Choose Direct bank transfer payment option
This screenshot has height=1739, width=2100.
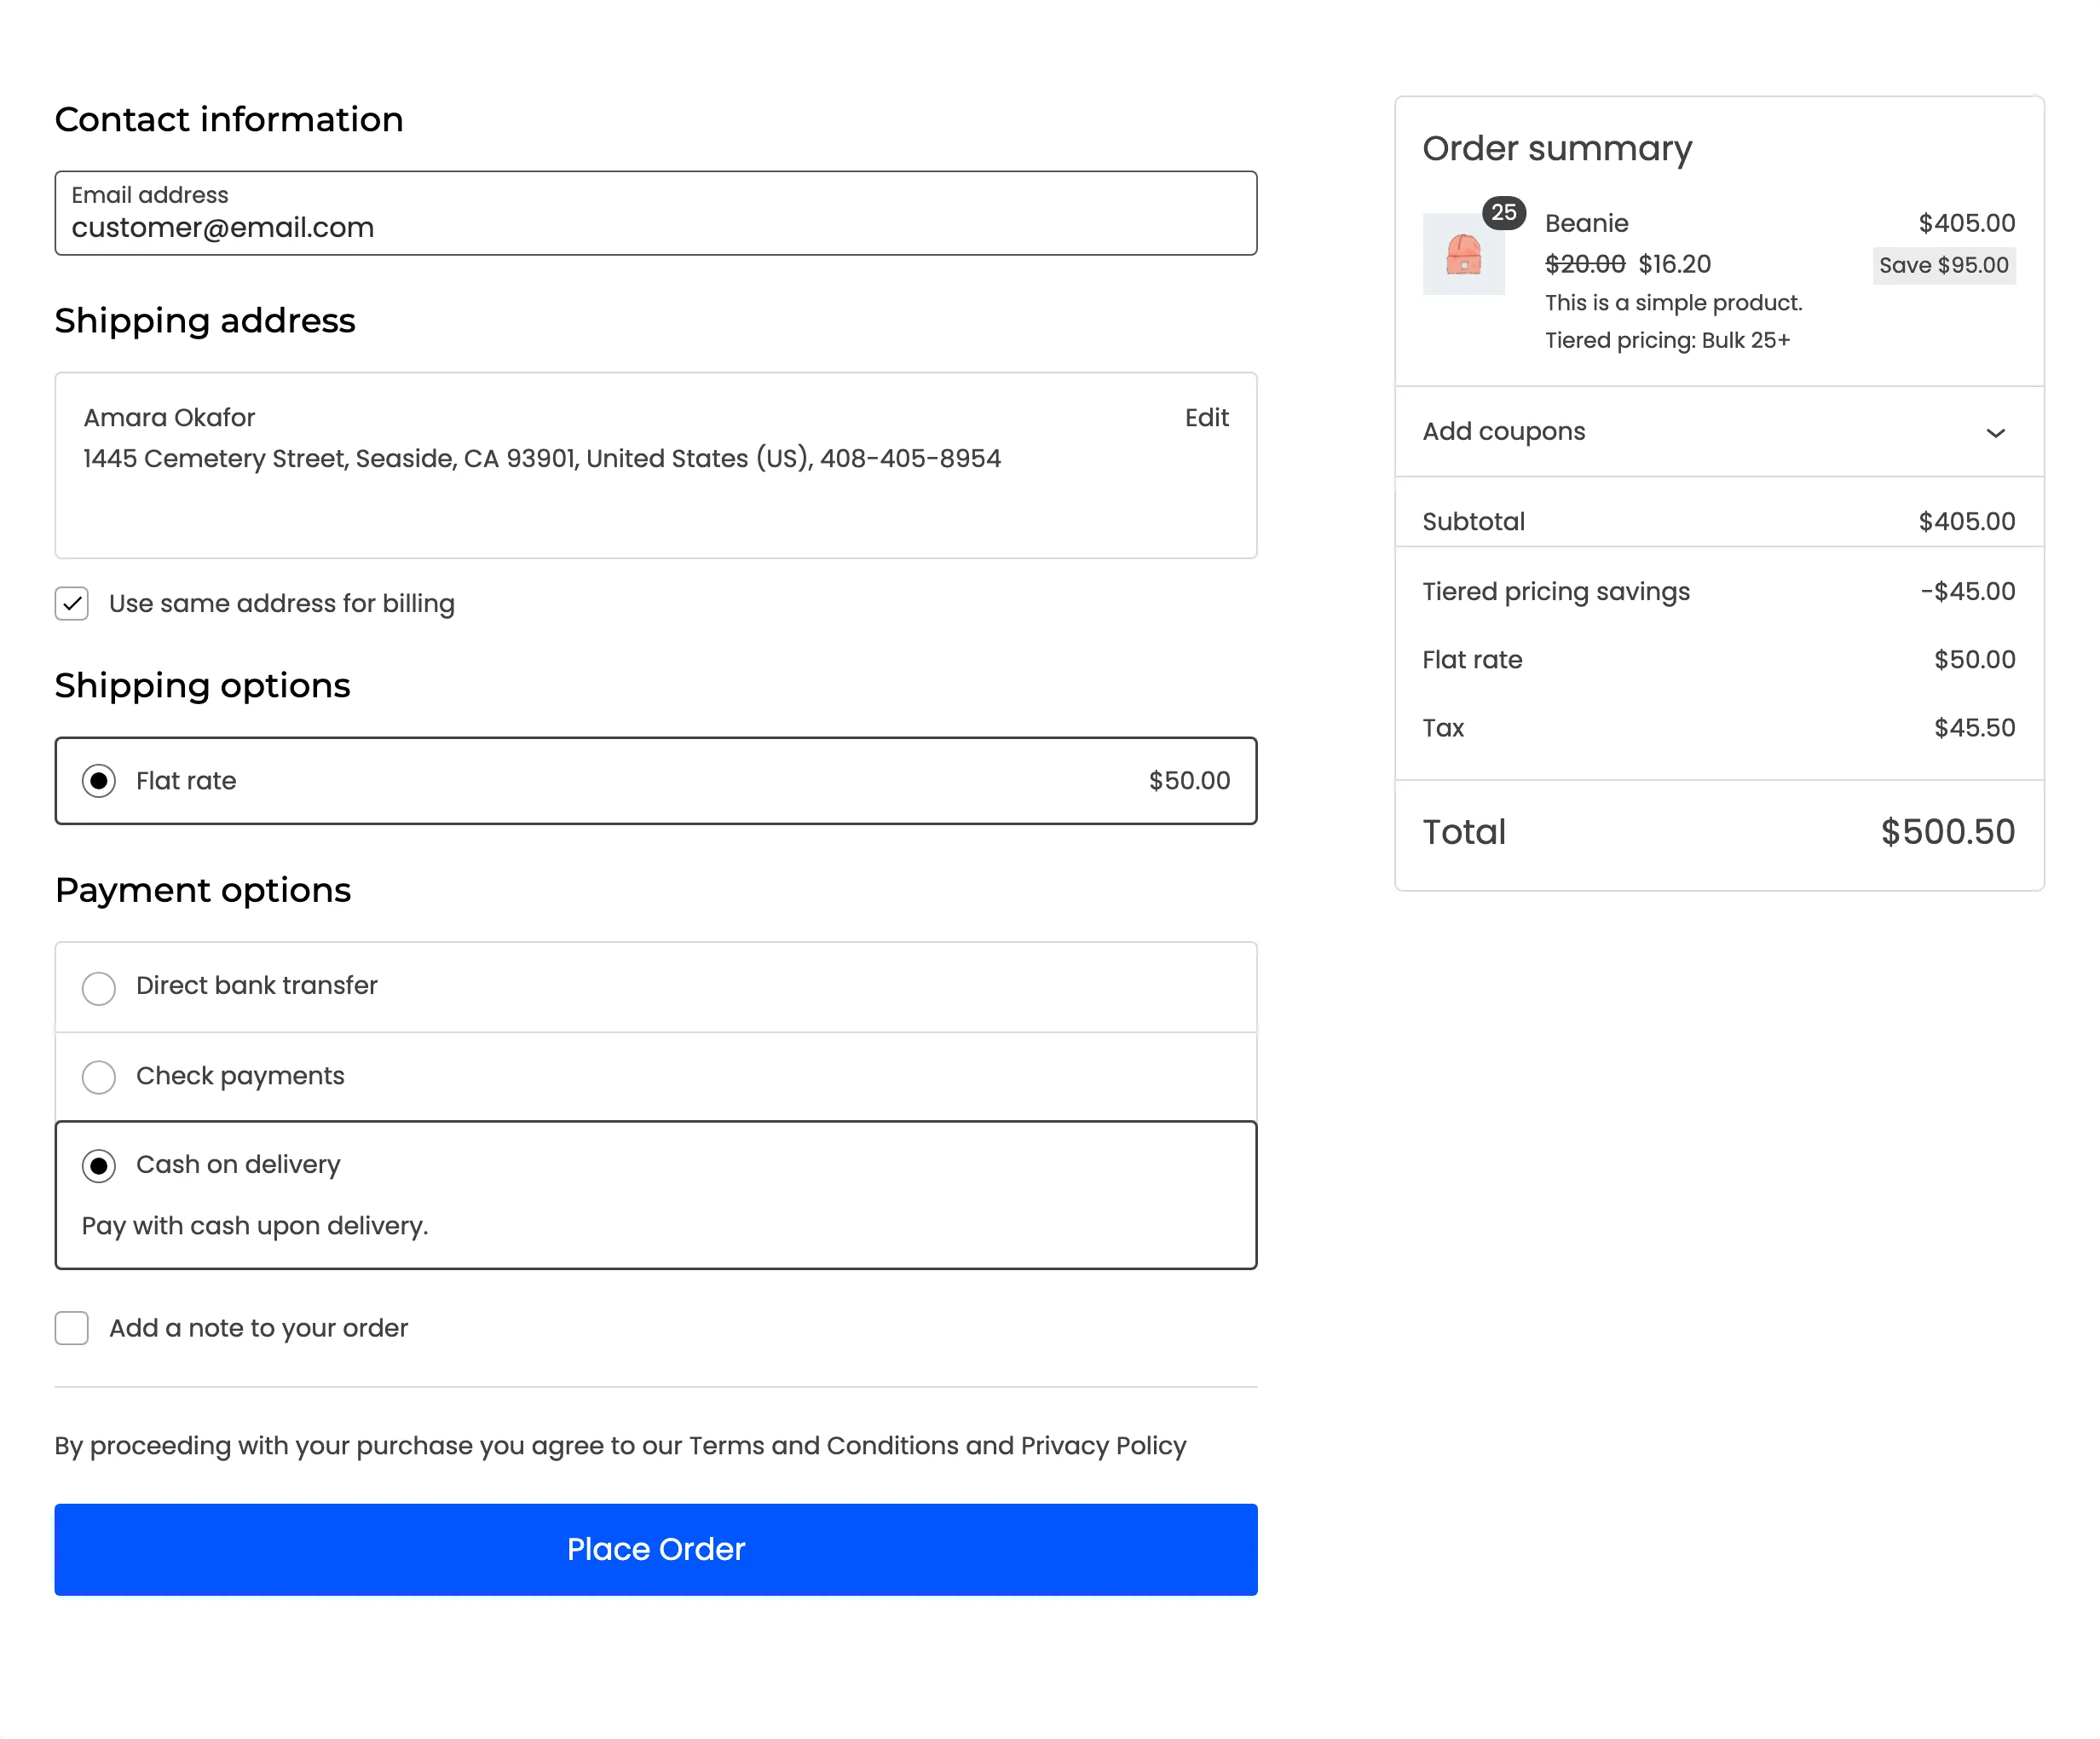[99, 988]
